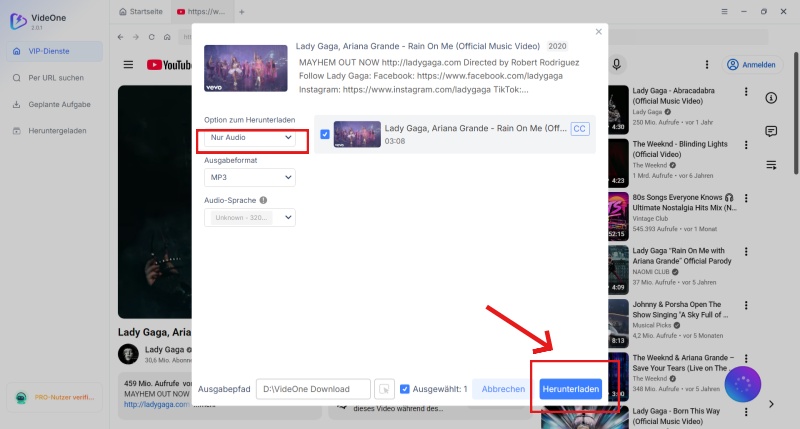Open options for Johnny & Porsha video
Screen dimensions: 800x429
(746, 306)
